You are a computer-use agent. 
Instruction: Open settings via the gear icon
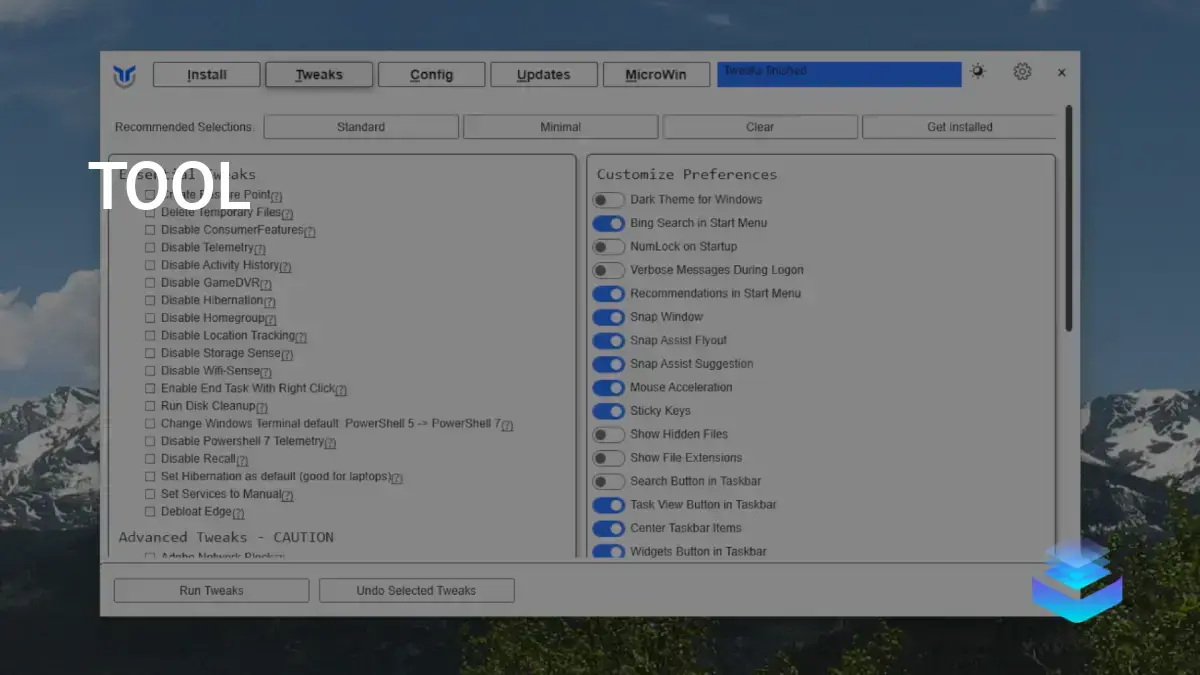pos(1022,71)
